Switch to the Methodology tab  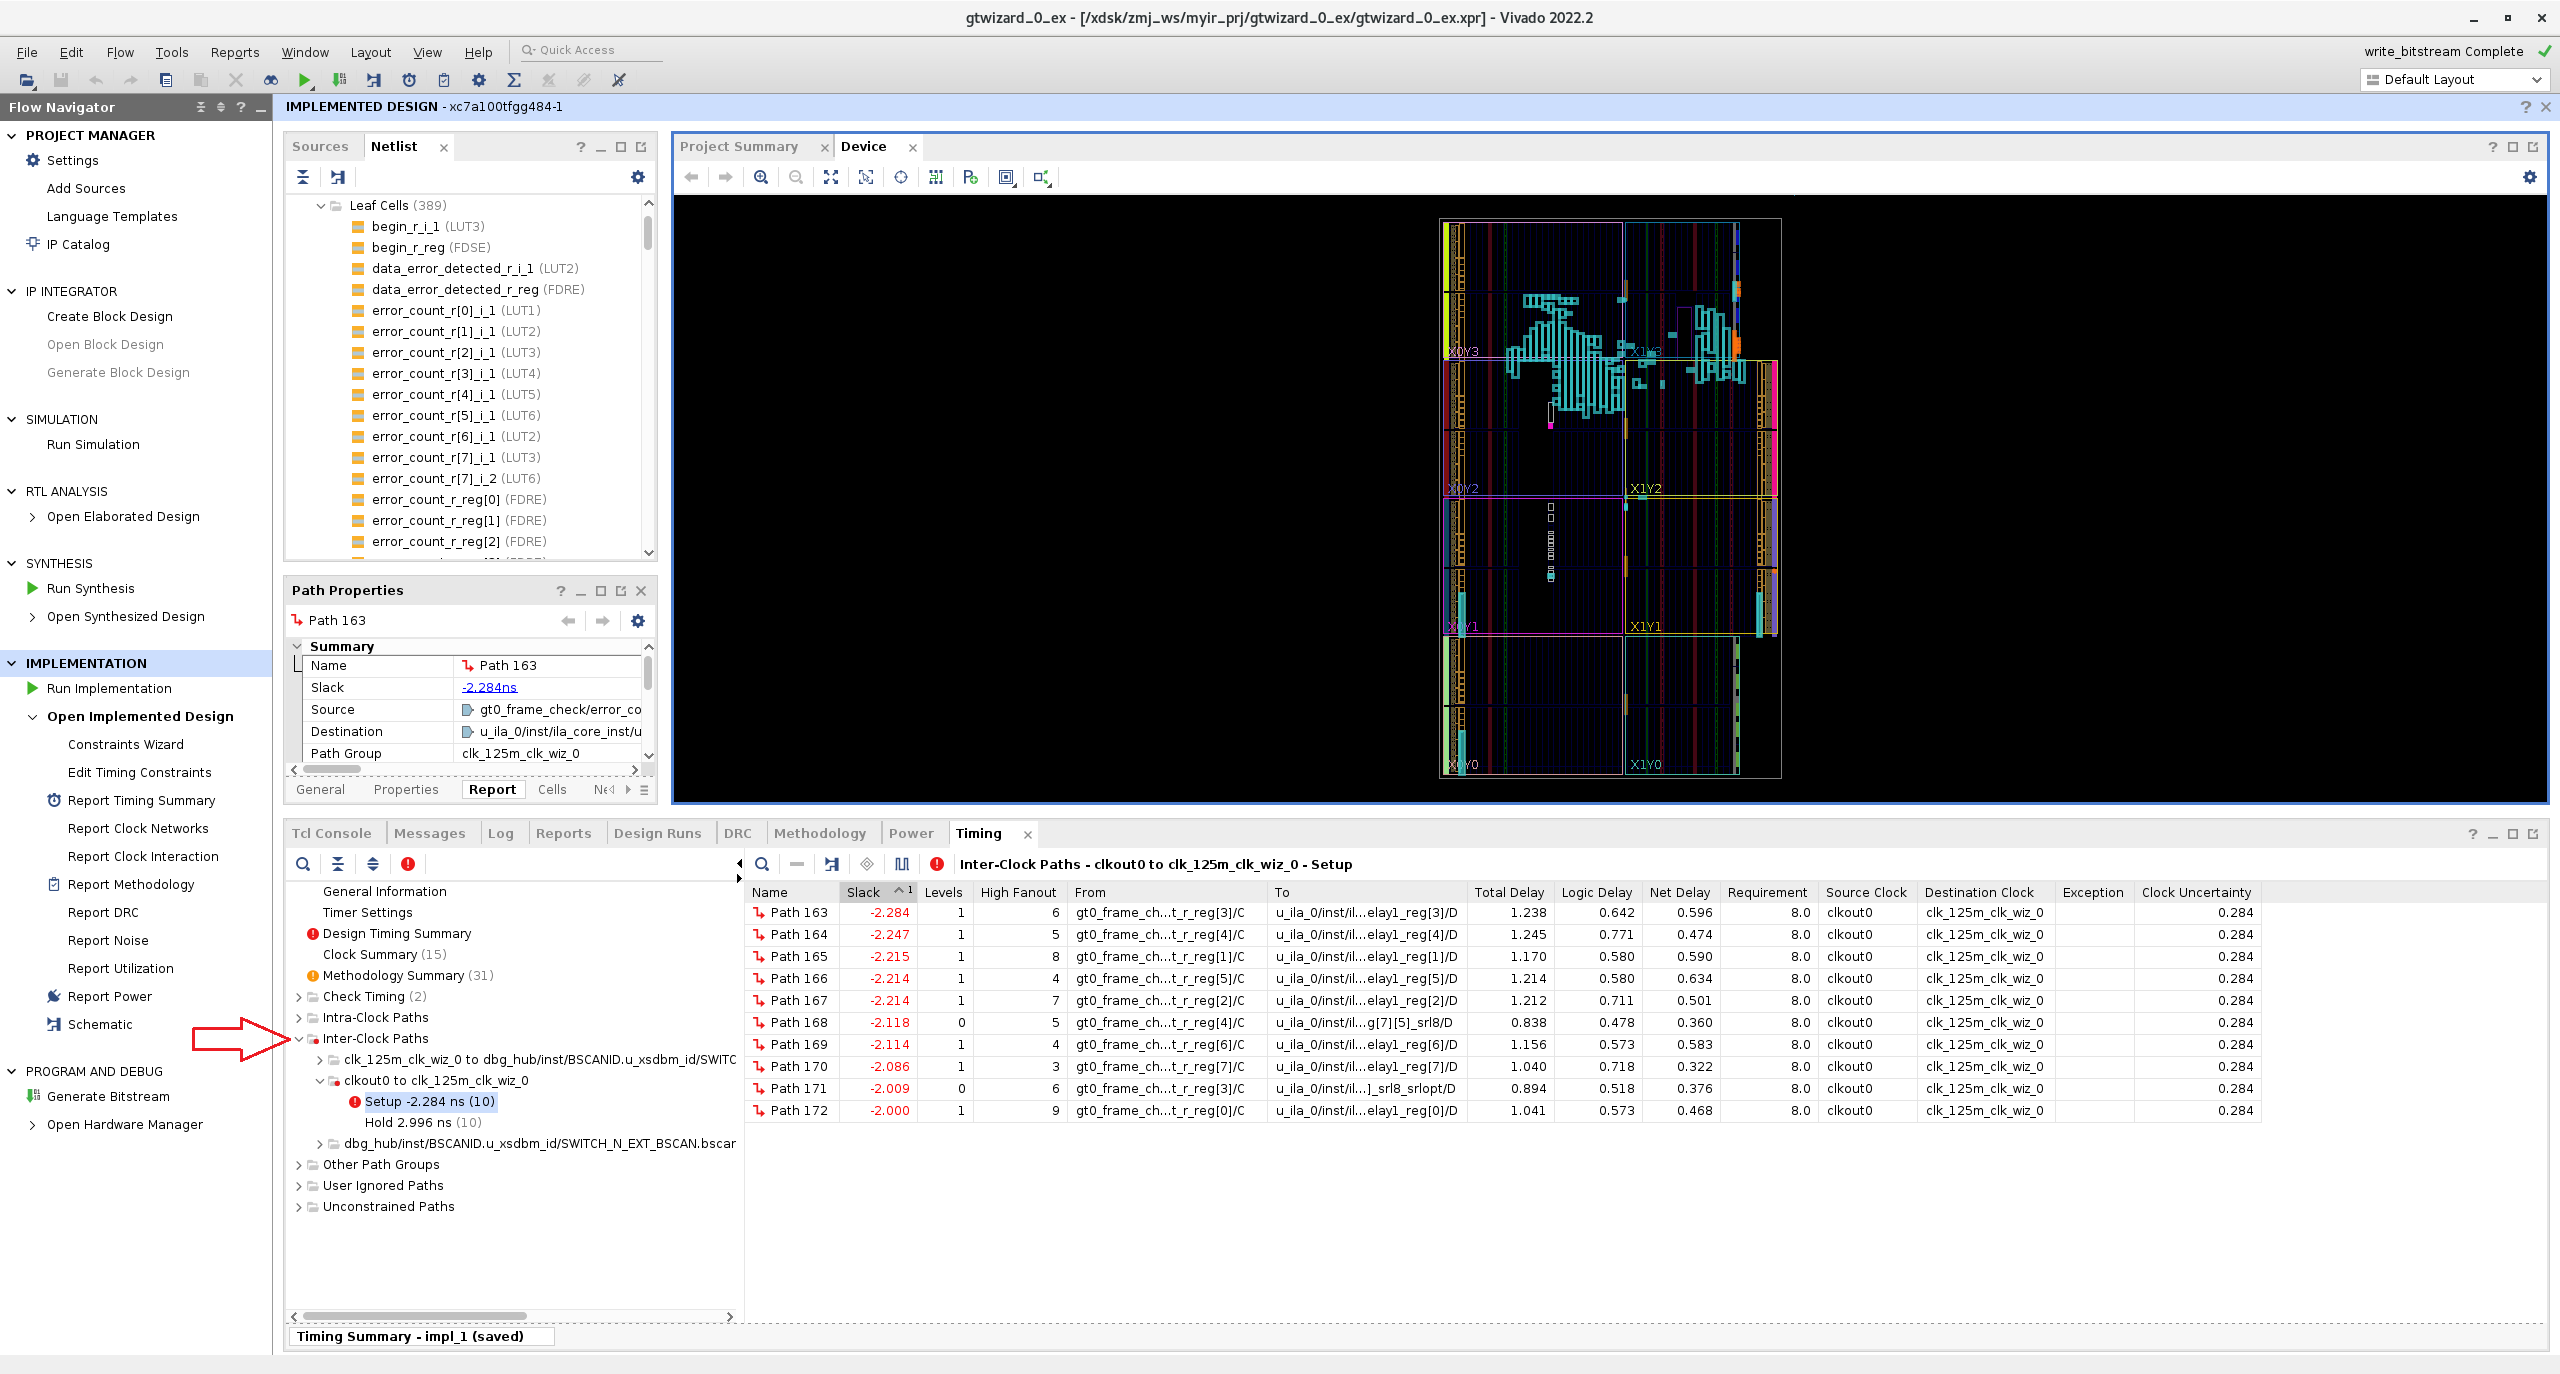pos(820,833)
